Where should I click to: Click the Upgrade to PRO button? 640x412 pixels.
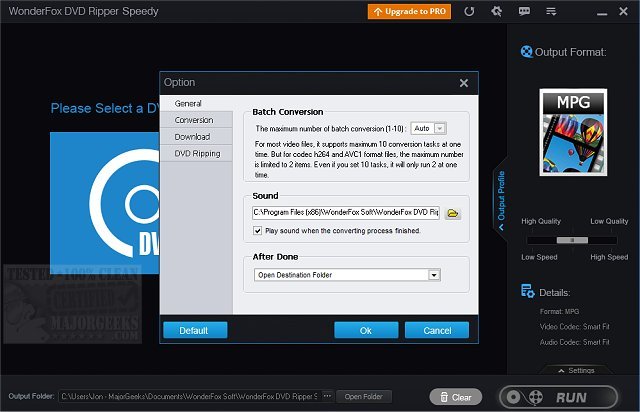409,11
